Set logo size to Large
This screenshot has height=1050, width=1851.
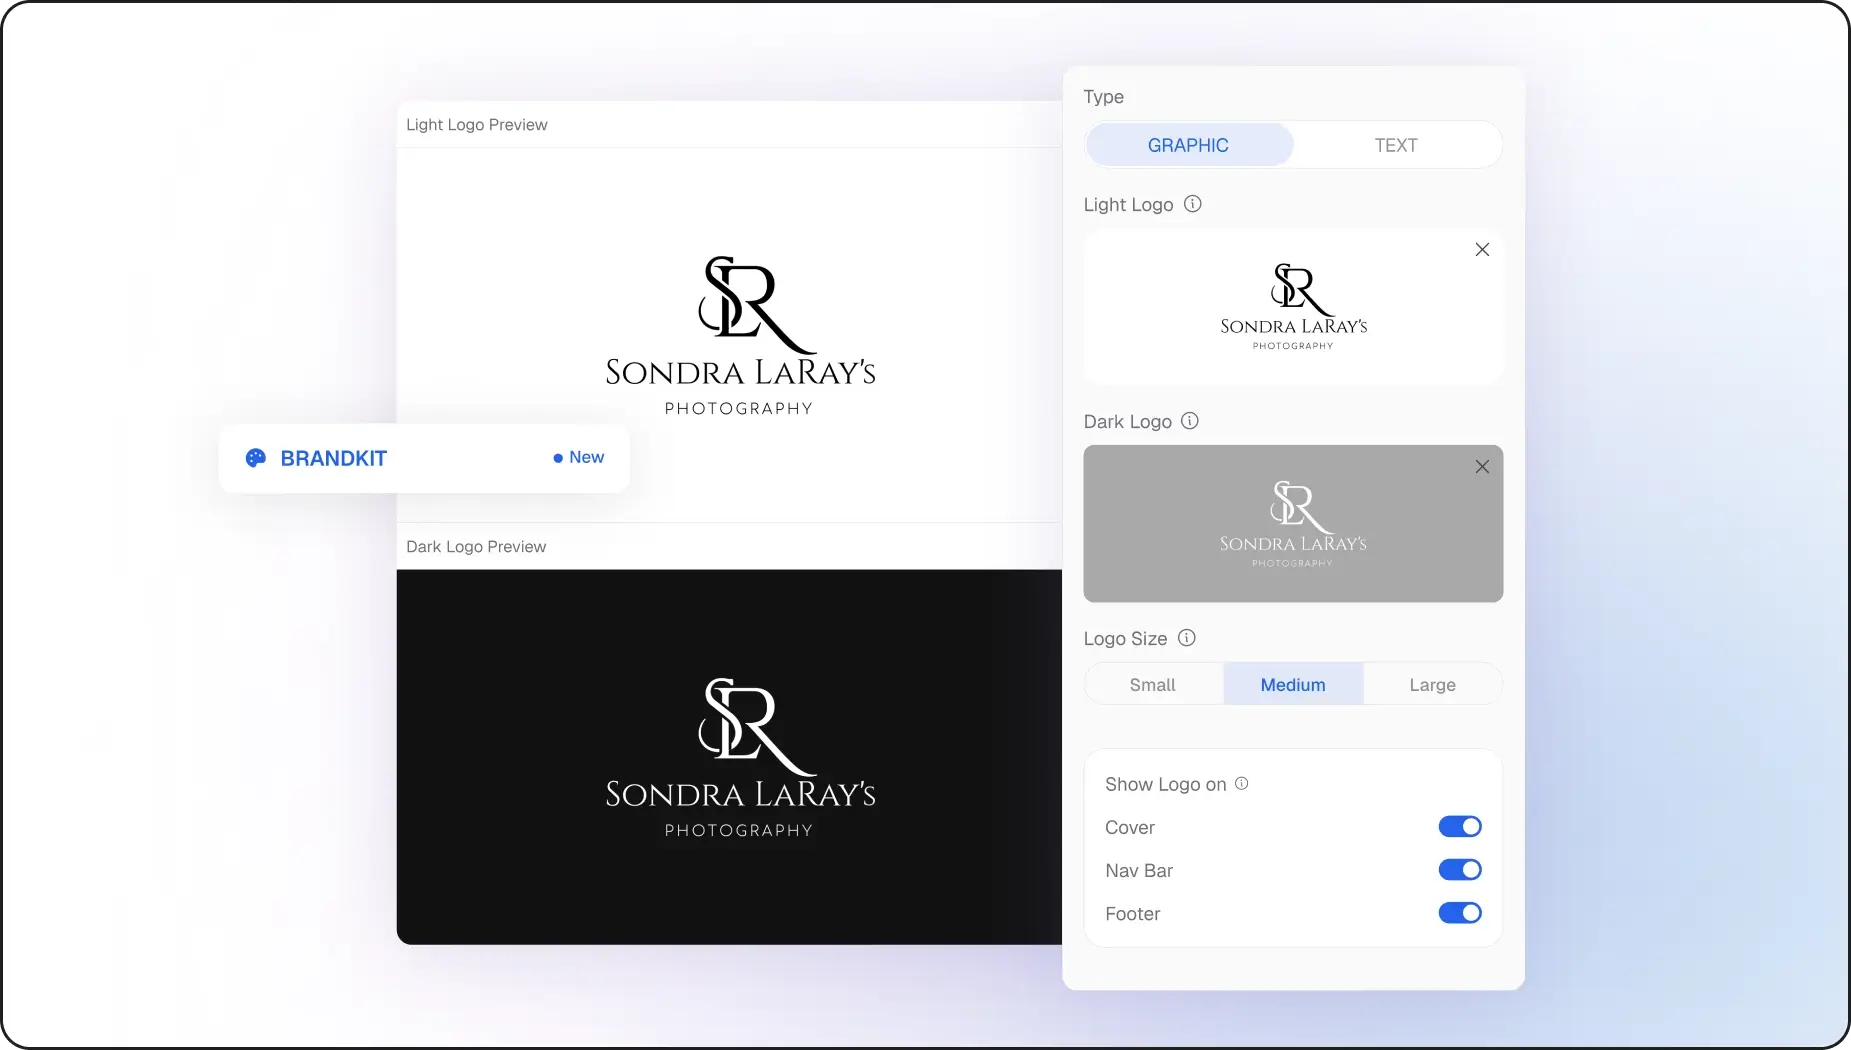[x=1432, y=685]
